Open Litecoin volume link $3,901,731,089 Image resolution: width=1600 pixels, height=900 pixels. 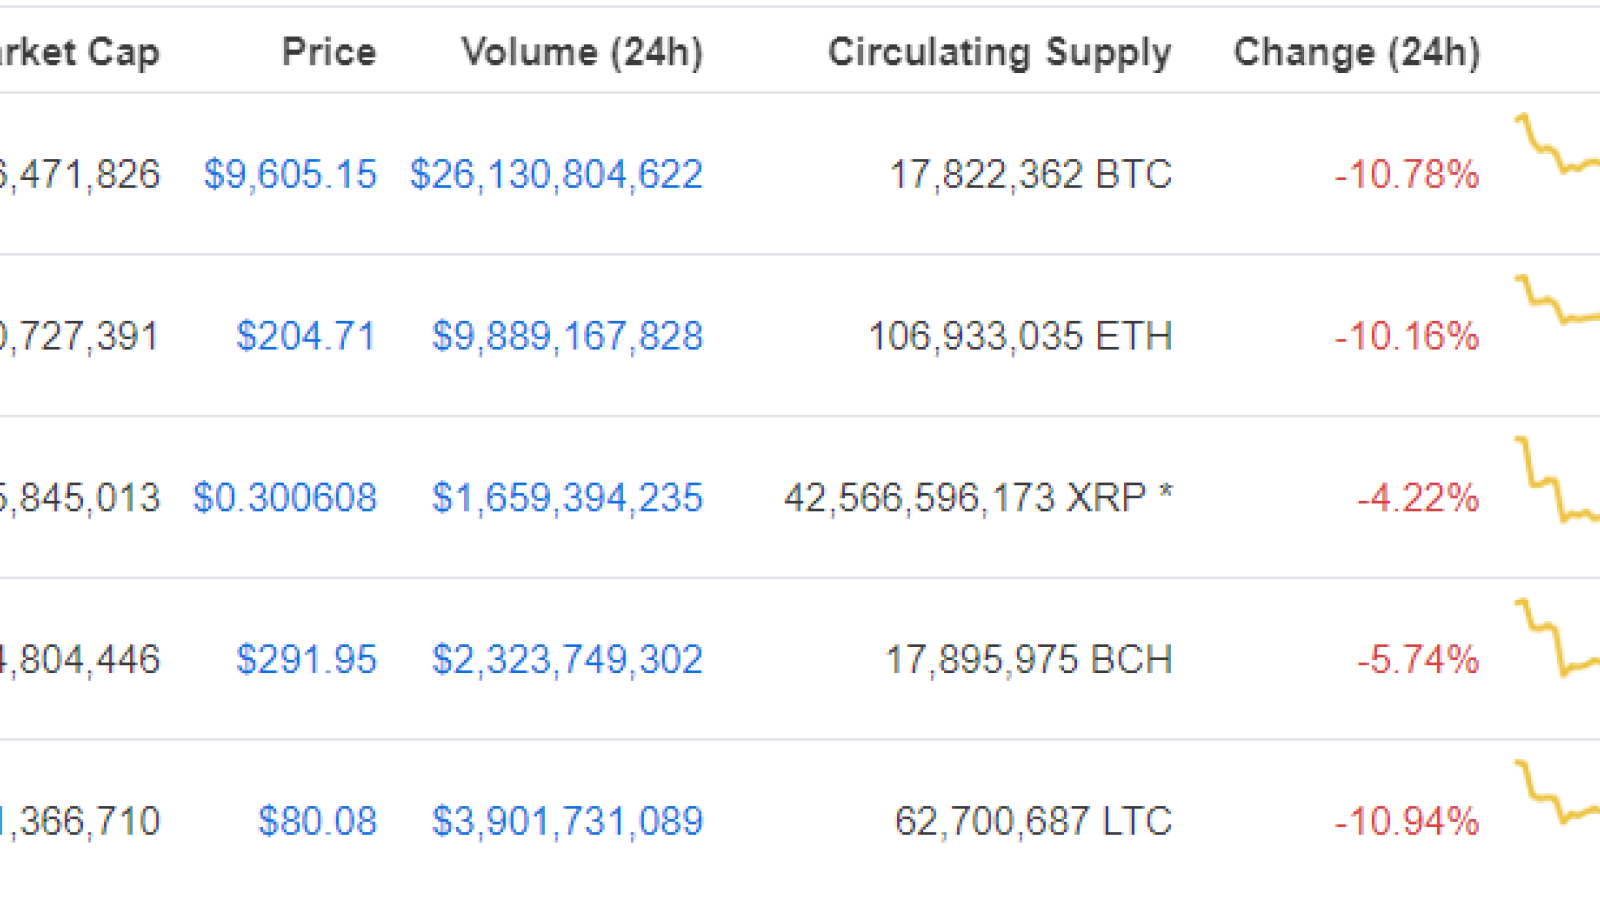coord(567,822)
